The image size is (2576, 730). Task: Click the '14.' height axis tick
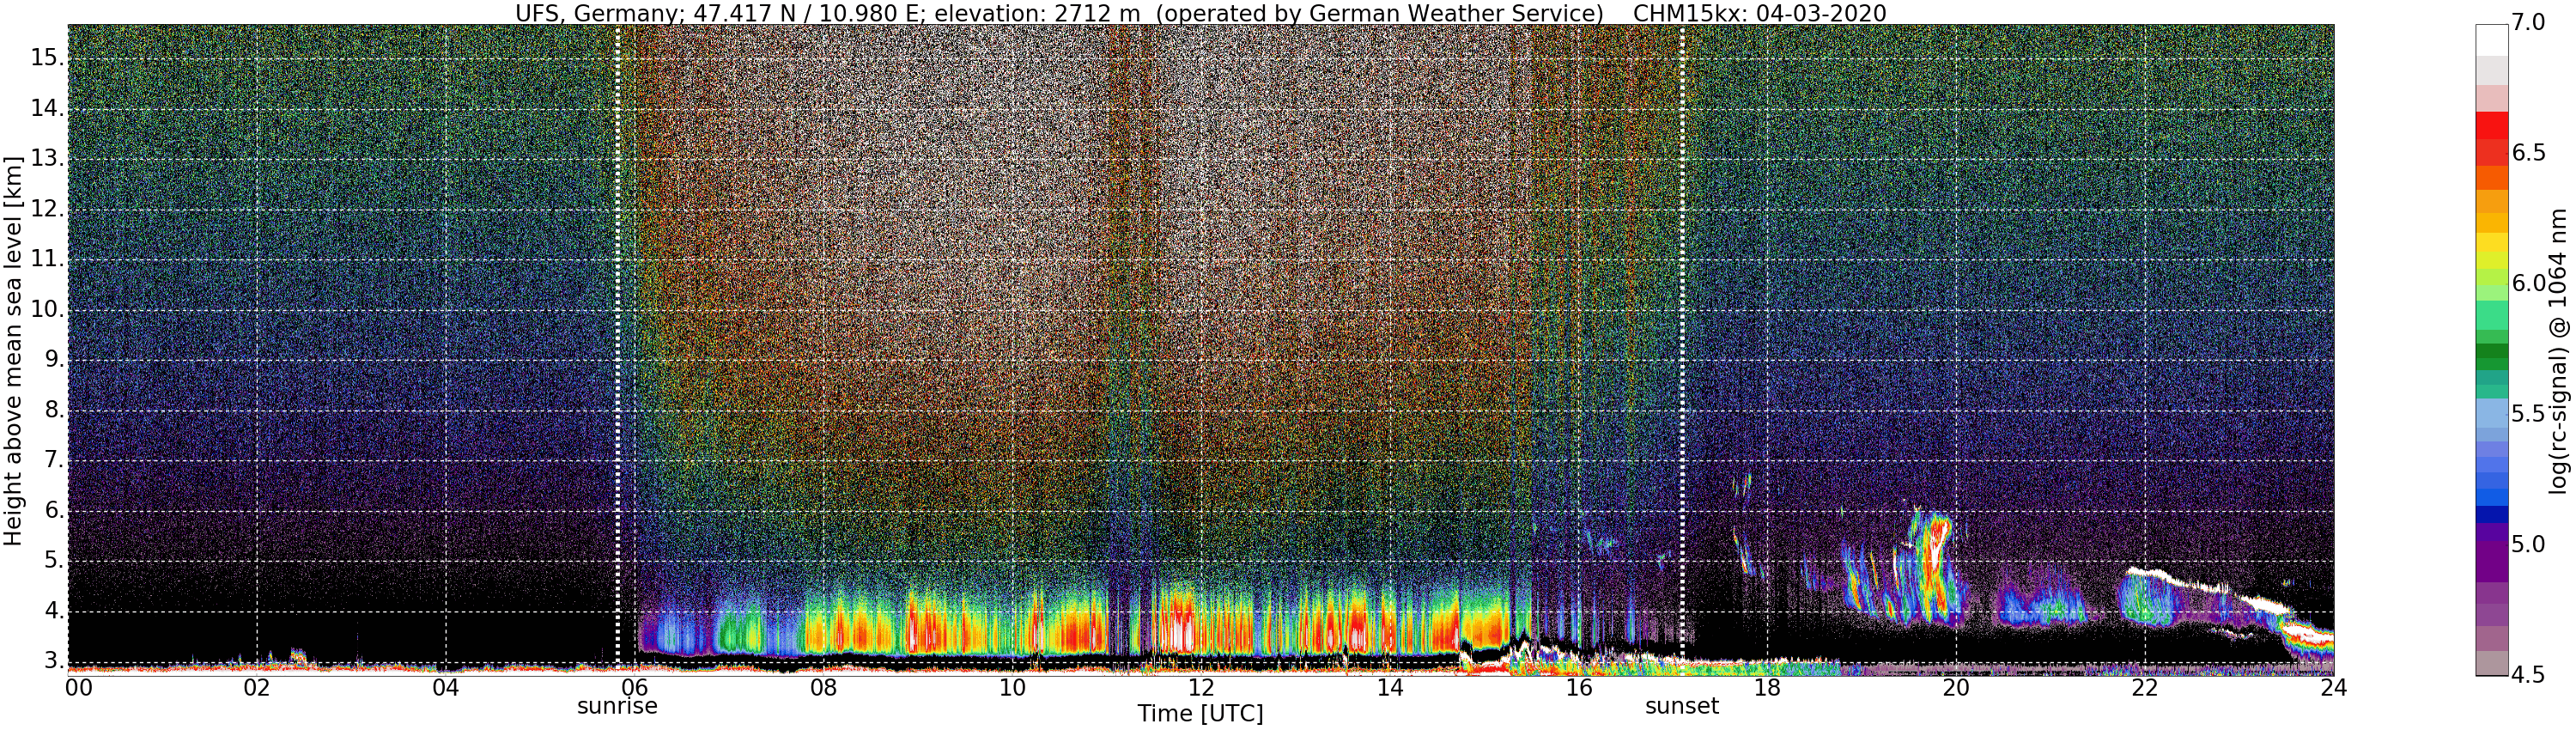click(x=48, y=108)
